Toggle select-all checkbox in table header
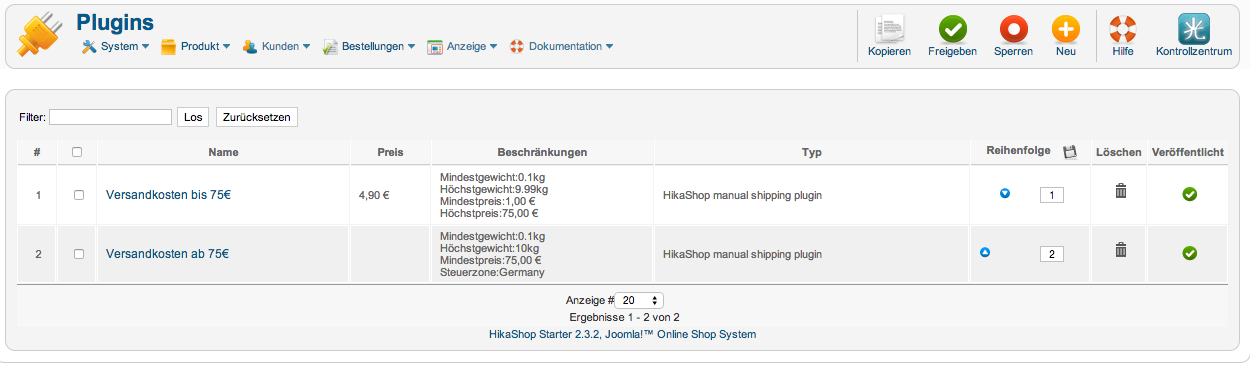 coord(77,152)
